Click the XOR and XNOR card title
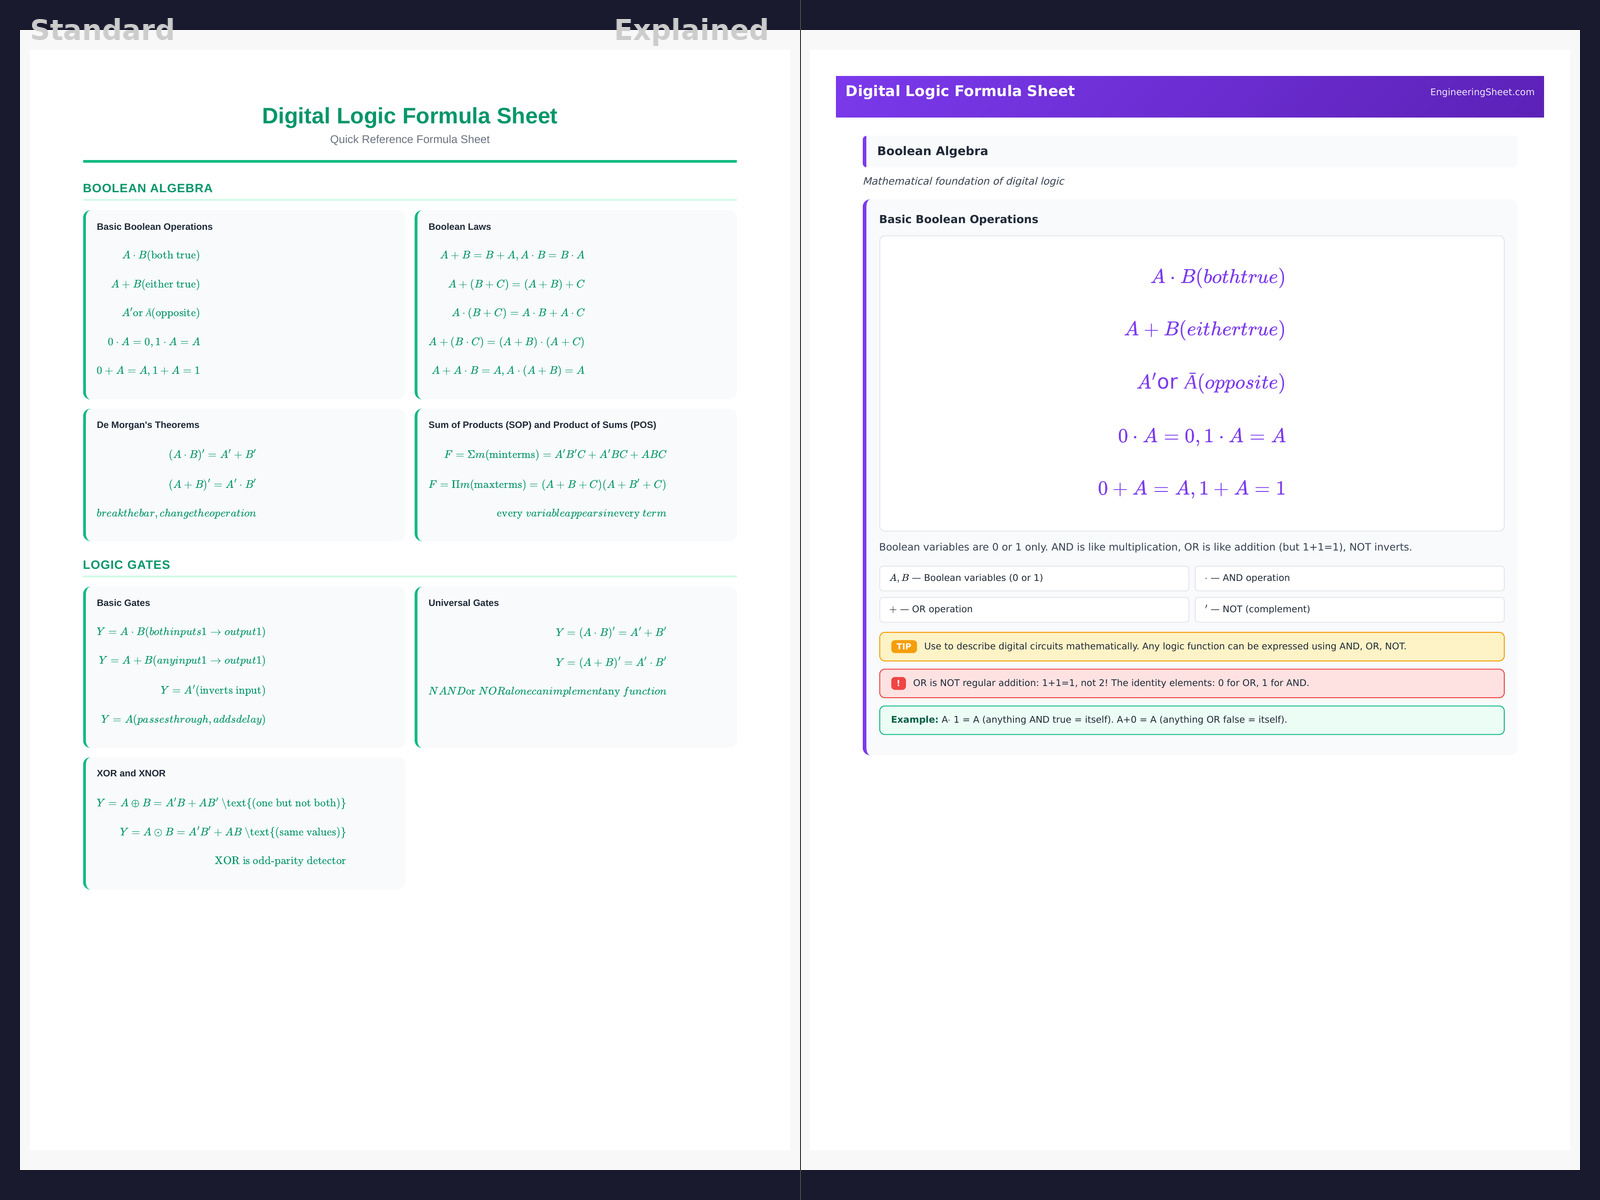 coord(131,773)
